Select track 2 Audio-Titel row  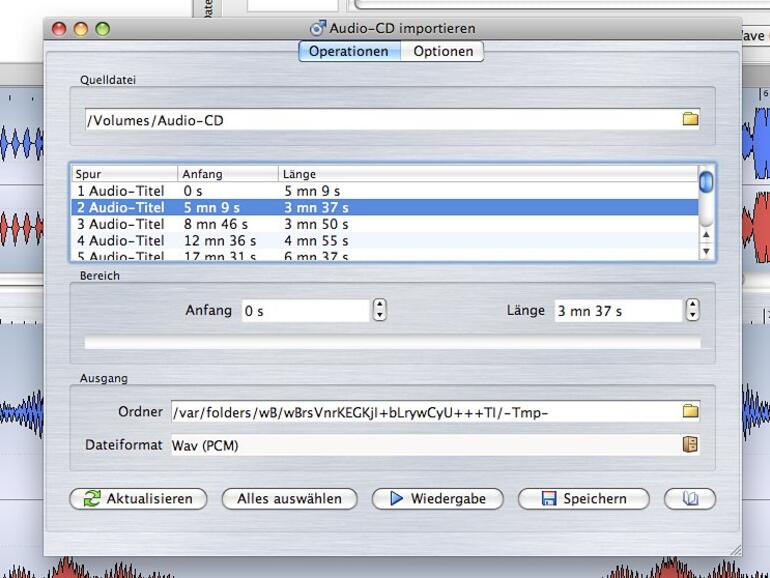[385, 207]
